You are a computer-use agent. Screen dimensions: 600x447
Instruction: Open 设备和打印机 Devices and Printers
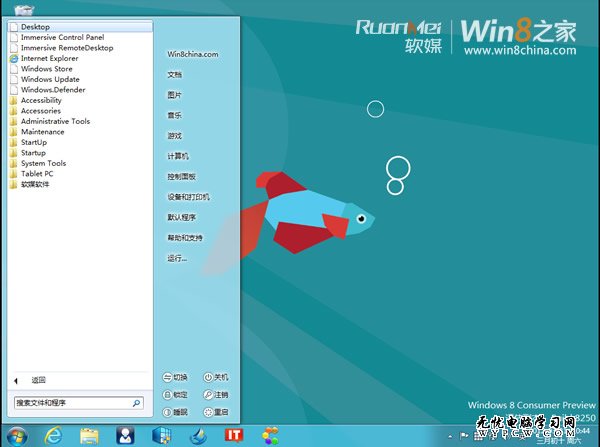click(x=188, y=197)
